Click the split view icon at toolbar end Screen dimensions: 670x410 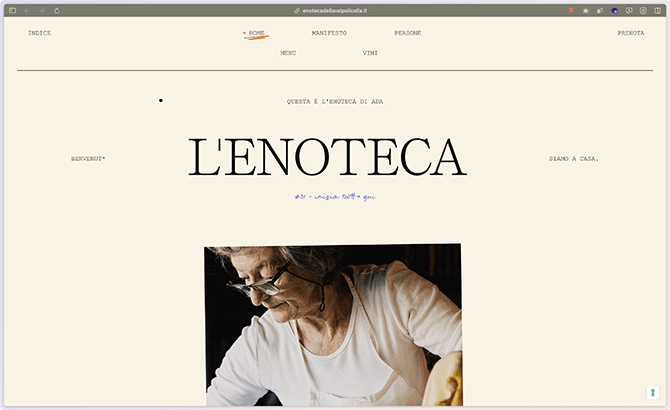point(658,11)
